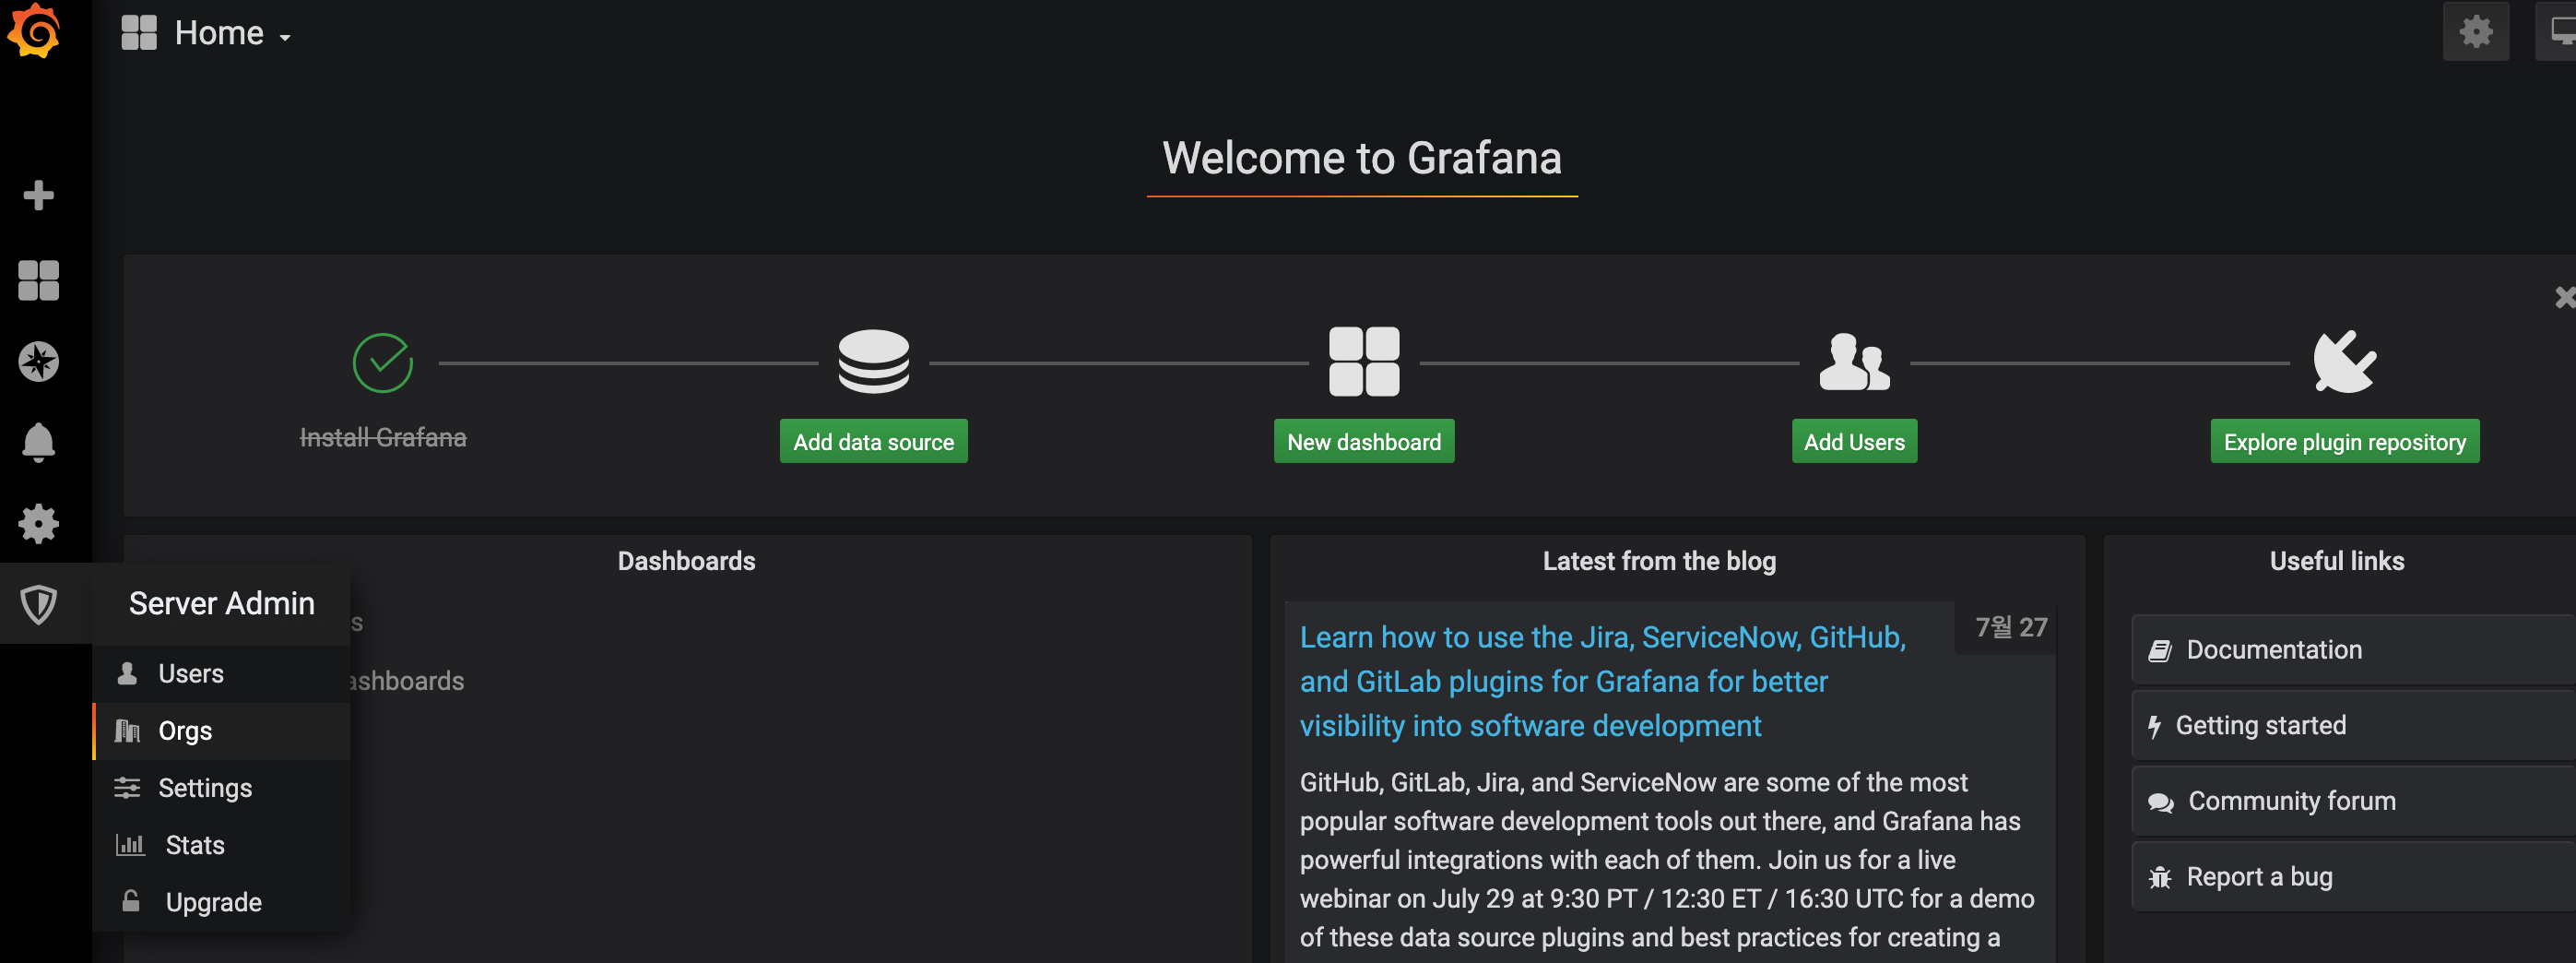Viewport: 2576px width, 963px height.
Task: Click the cycle view mode monitor icon
Action: pos(2558,32)
